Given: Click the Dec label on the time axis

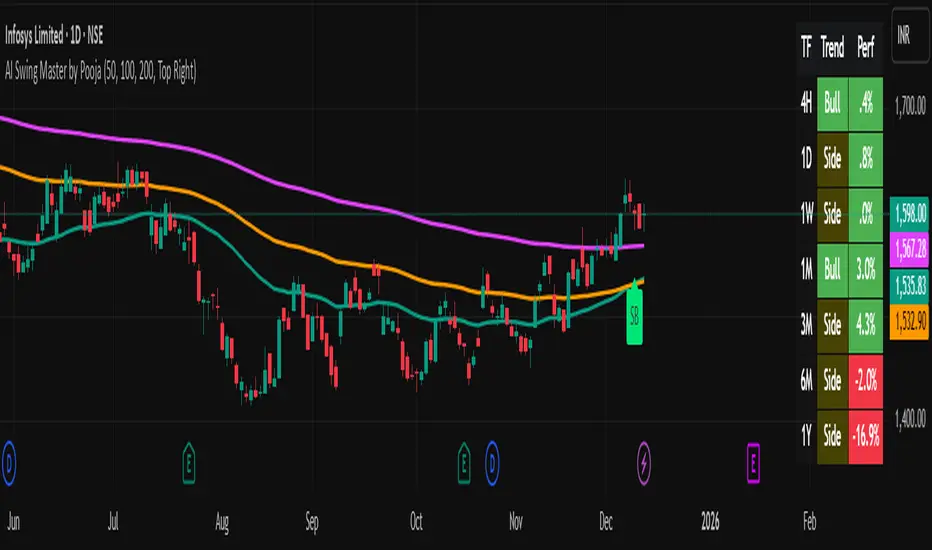Looking at the screenshot, I should point(606,522).
